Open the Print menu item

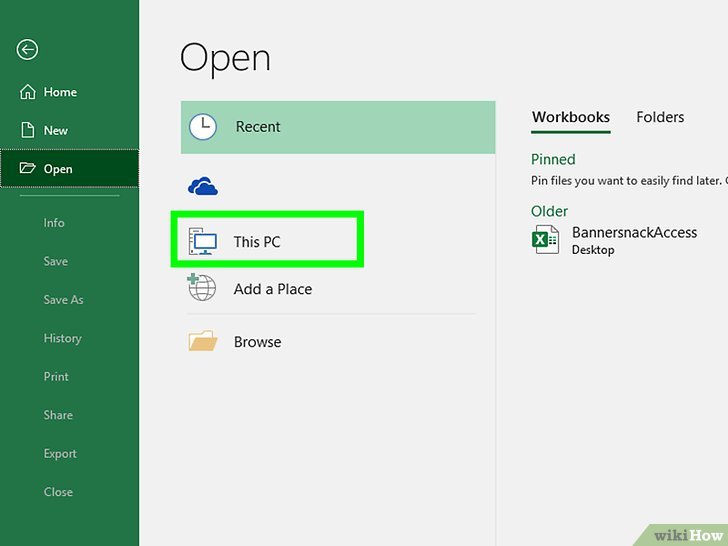pos(56,377)
